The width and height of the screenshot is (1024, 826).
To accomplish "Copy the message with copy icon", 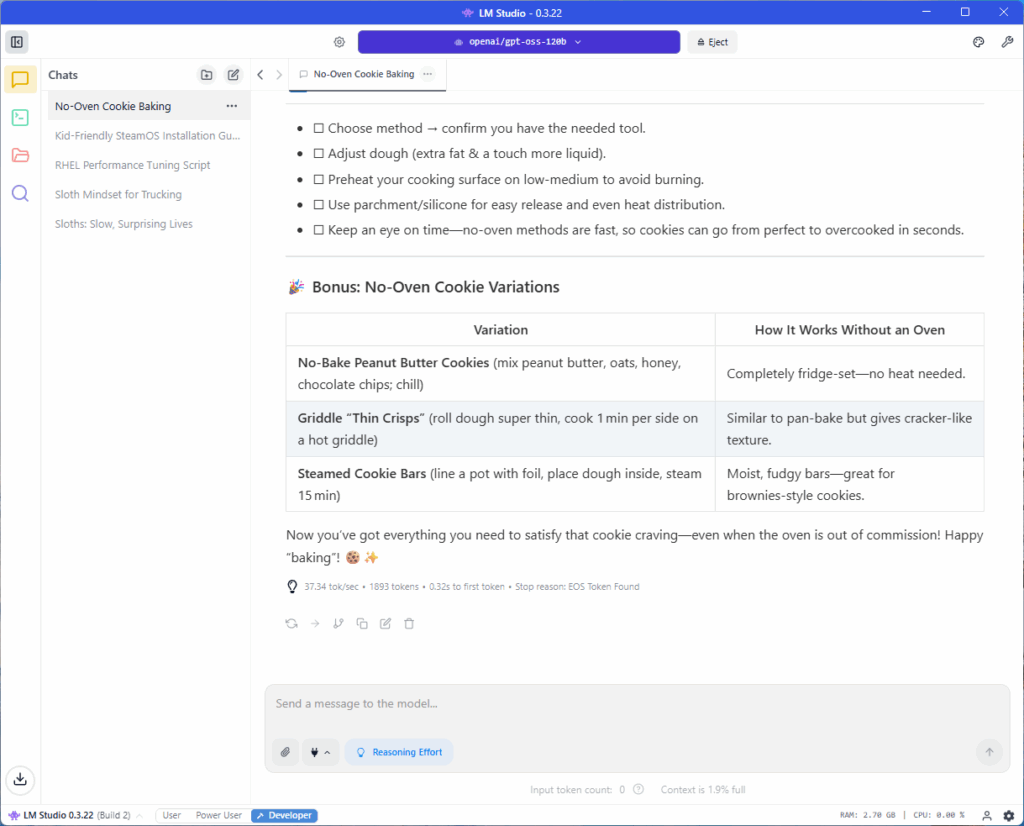I will [x=362, y=623].
